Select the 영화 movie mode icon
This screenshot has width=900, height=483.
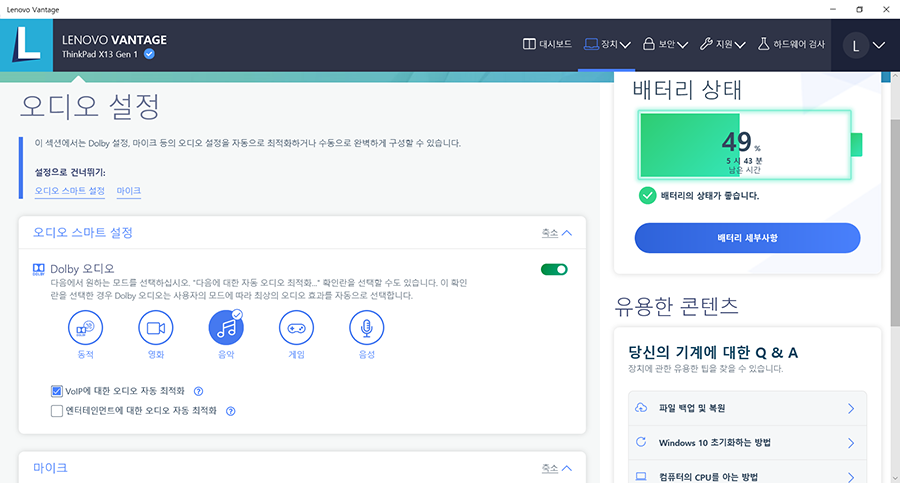click(156, 328)
